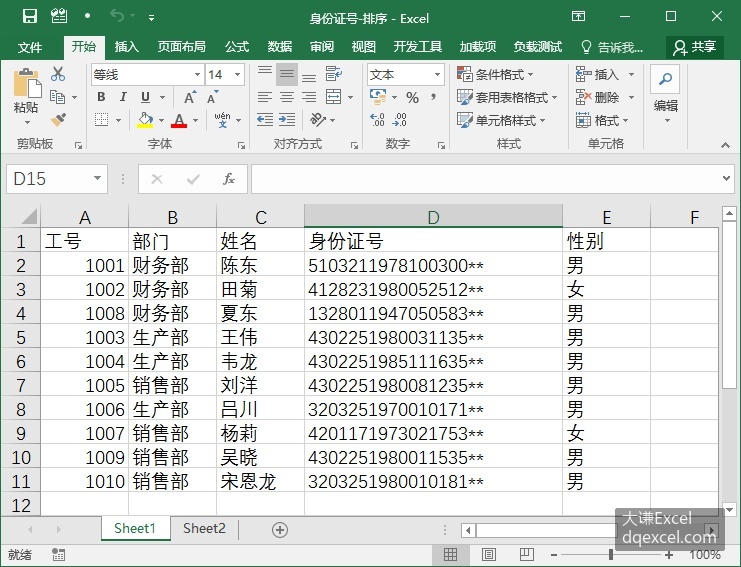Open the 文件 menu
Image resolution: width=741 pixels, height=567 pixels.
30,47
